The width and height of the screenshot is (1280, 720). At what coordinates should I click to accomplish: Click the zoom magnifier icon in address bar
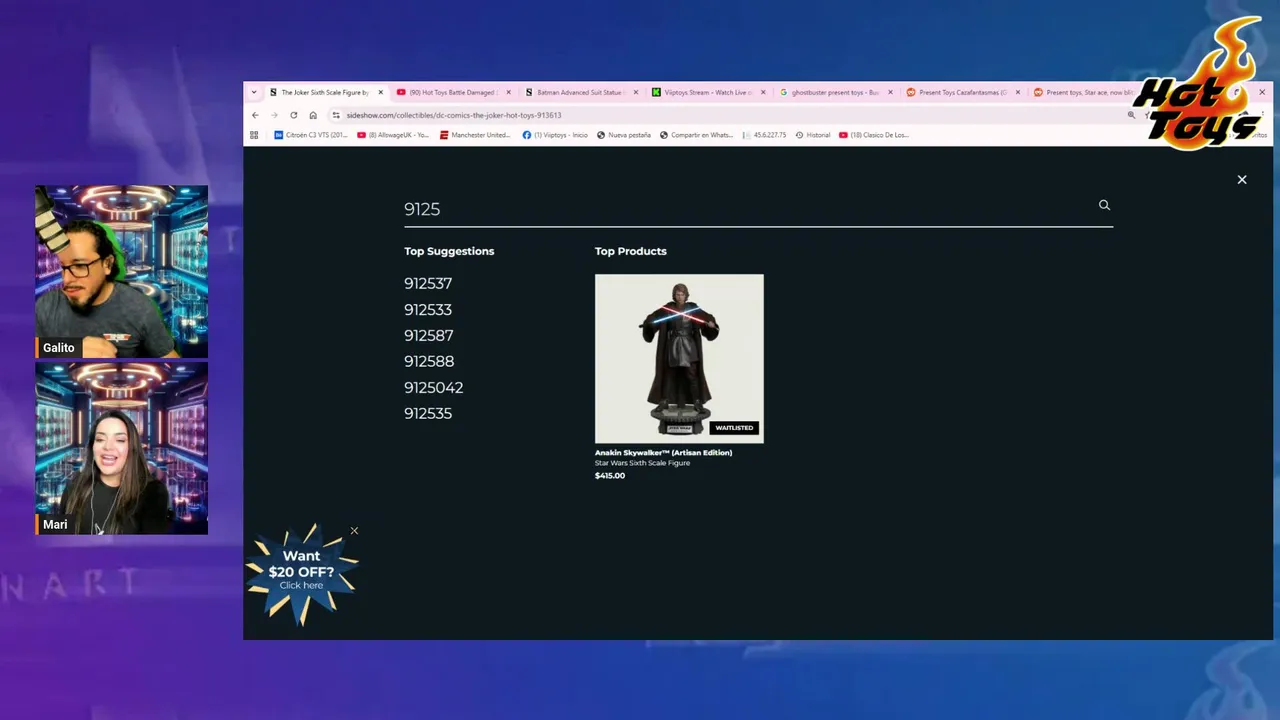click(1131, 115)
